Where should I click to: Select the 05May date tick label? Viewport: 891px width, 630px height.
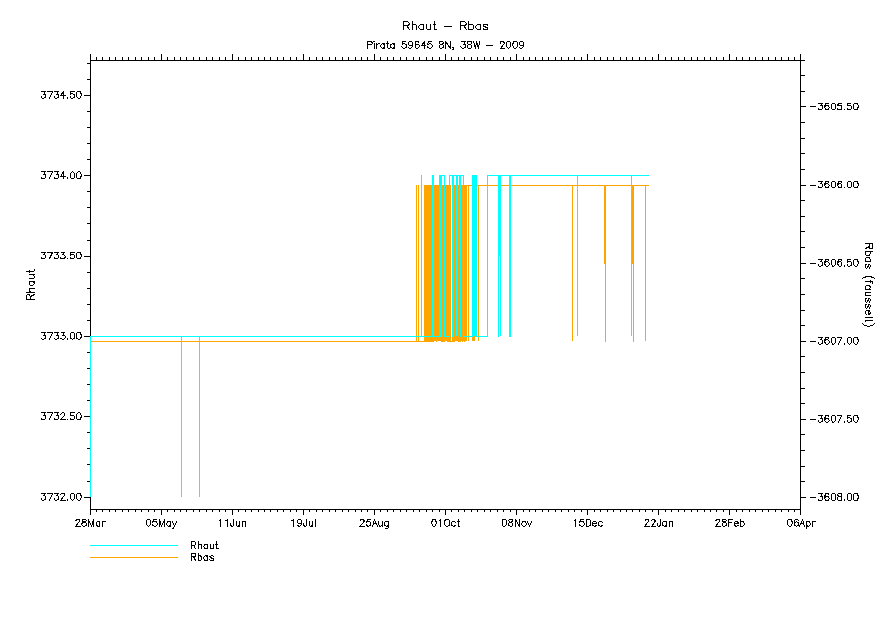click(161, 522)
